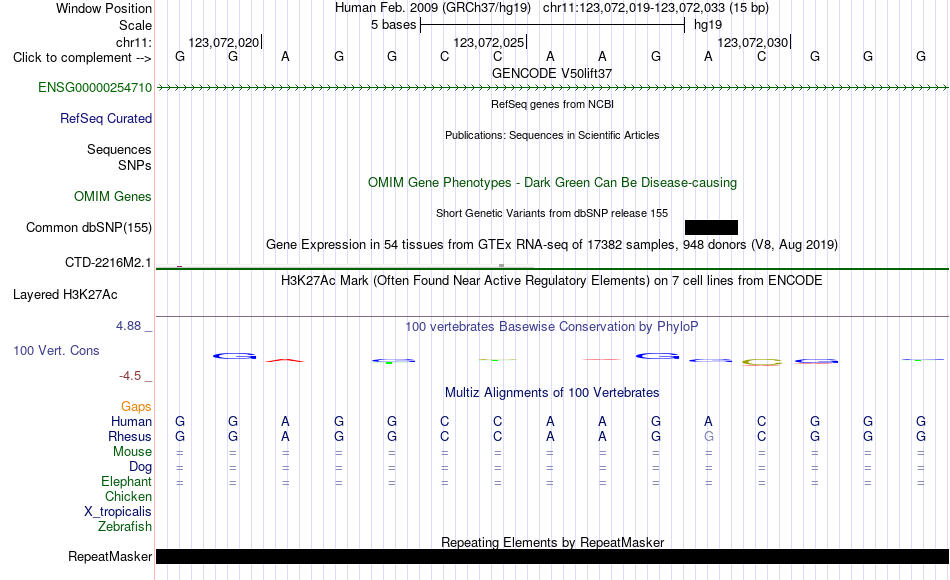Click 'Short Genetic Variants from dbSNP release 155'

[552, 213]
